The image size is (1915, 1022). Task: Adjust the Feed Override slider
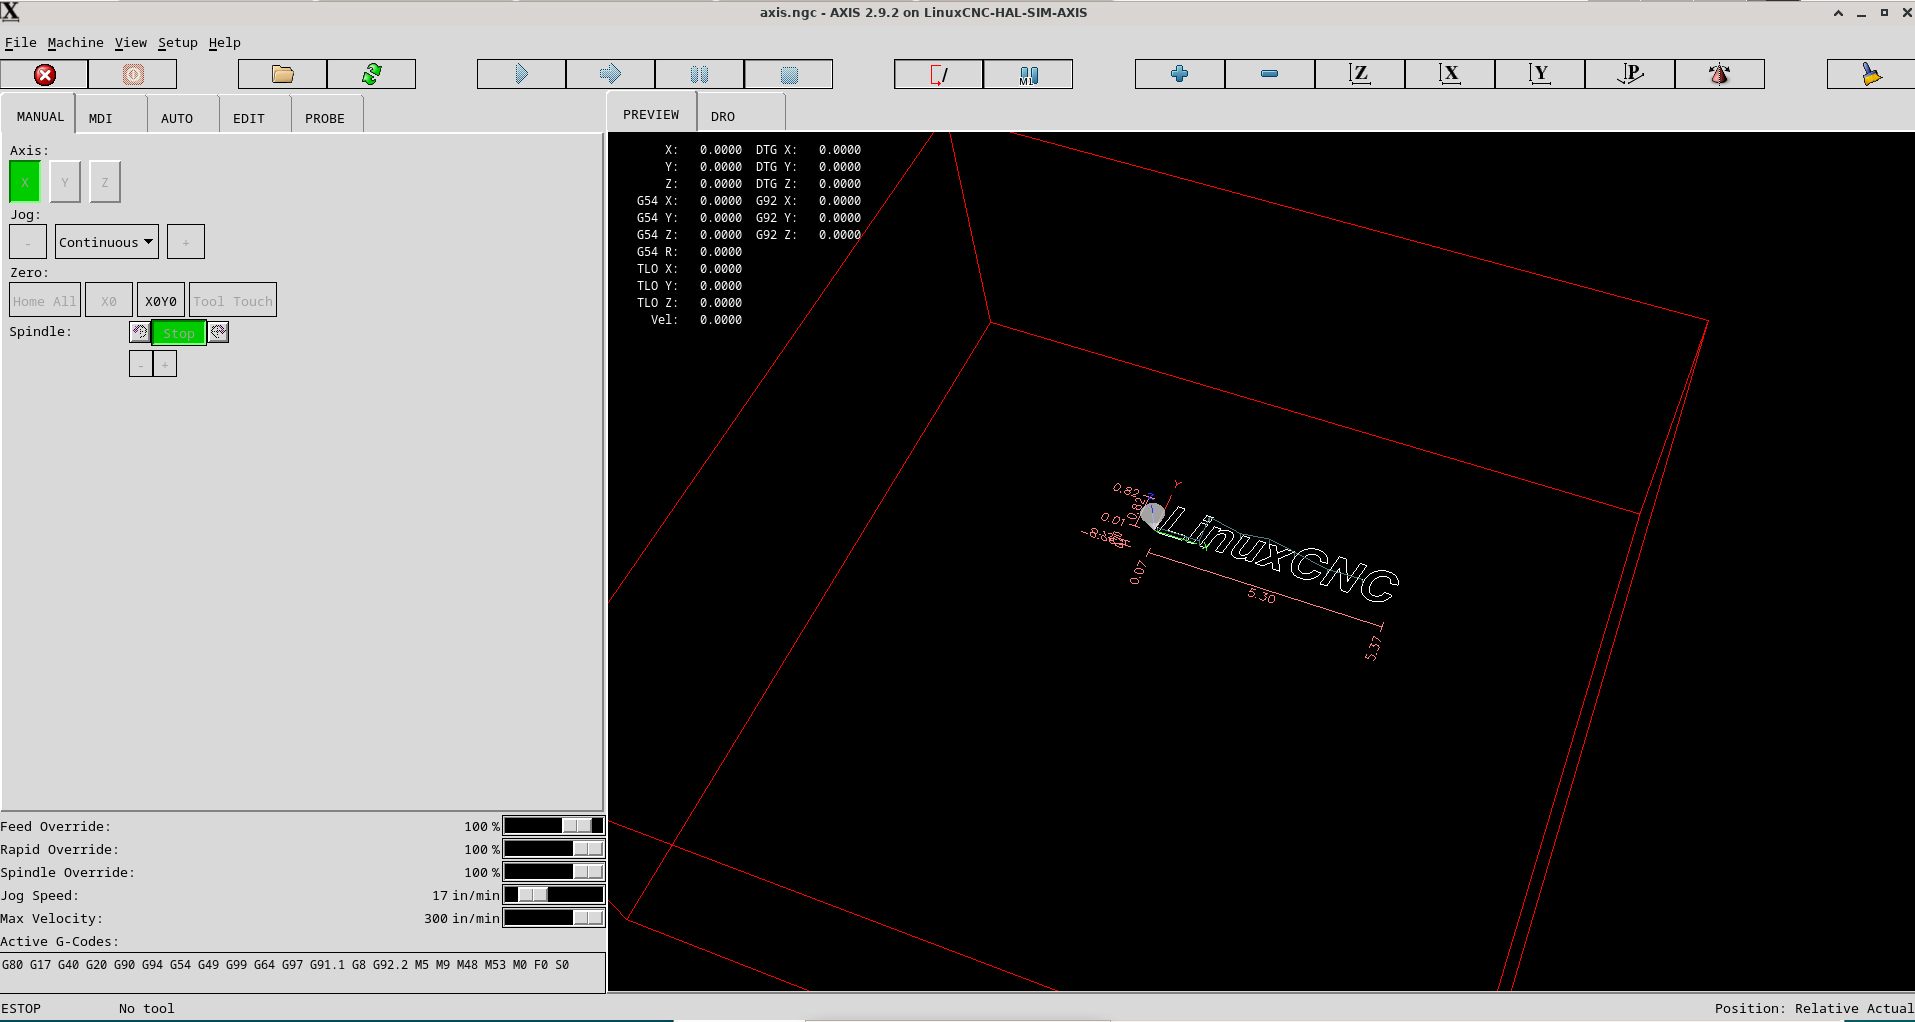click(576, 826)
